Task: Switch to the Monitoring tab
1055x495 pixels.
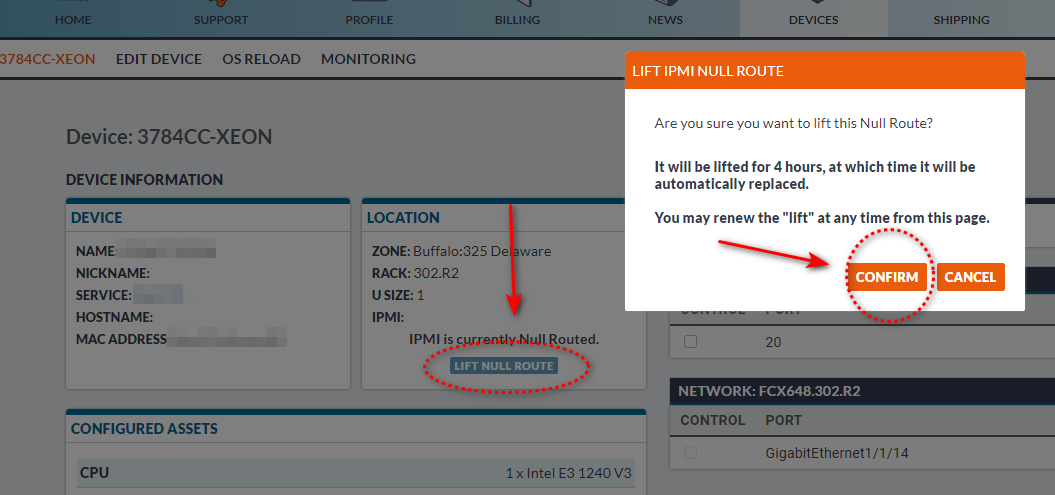Action: [368, 59]
